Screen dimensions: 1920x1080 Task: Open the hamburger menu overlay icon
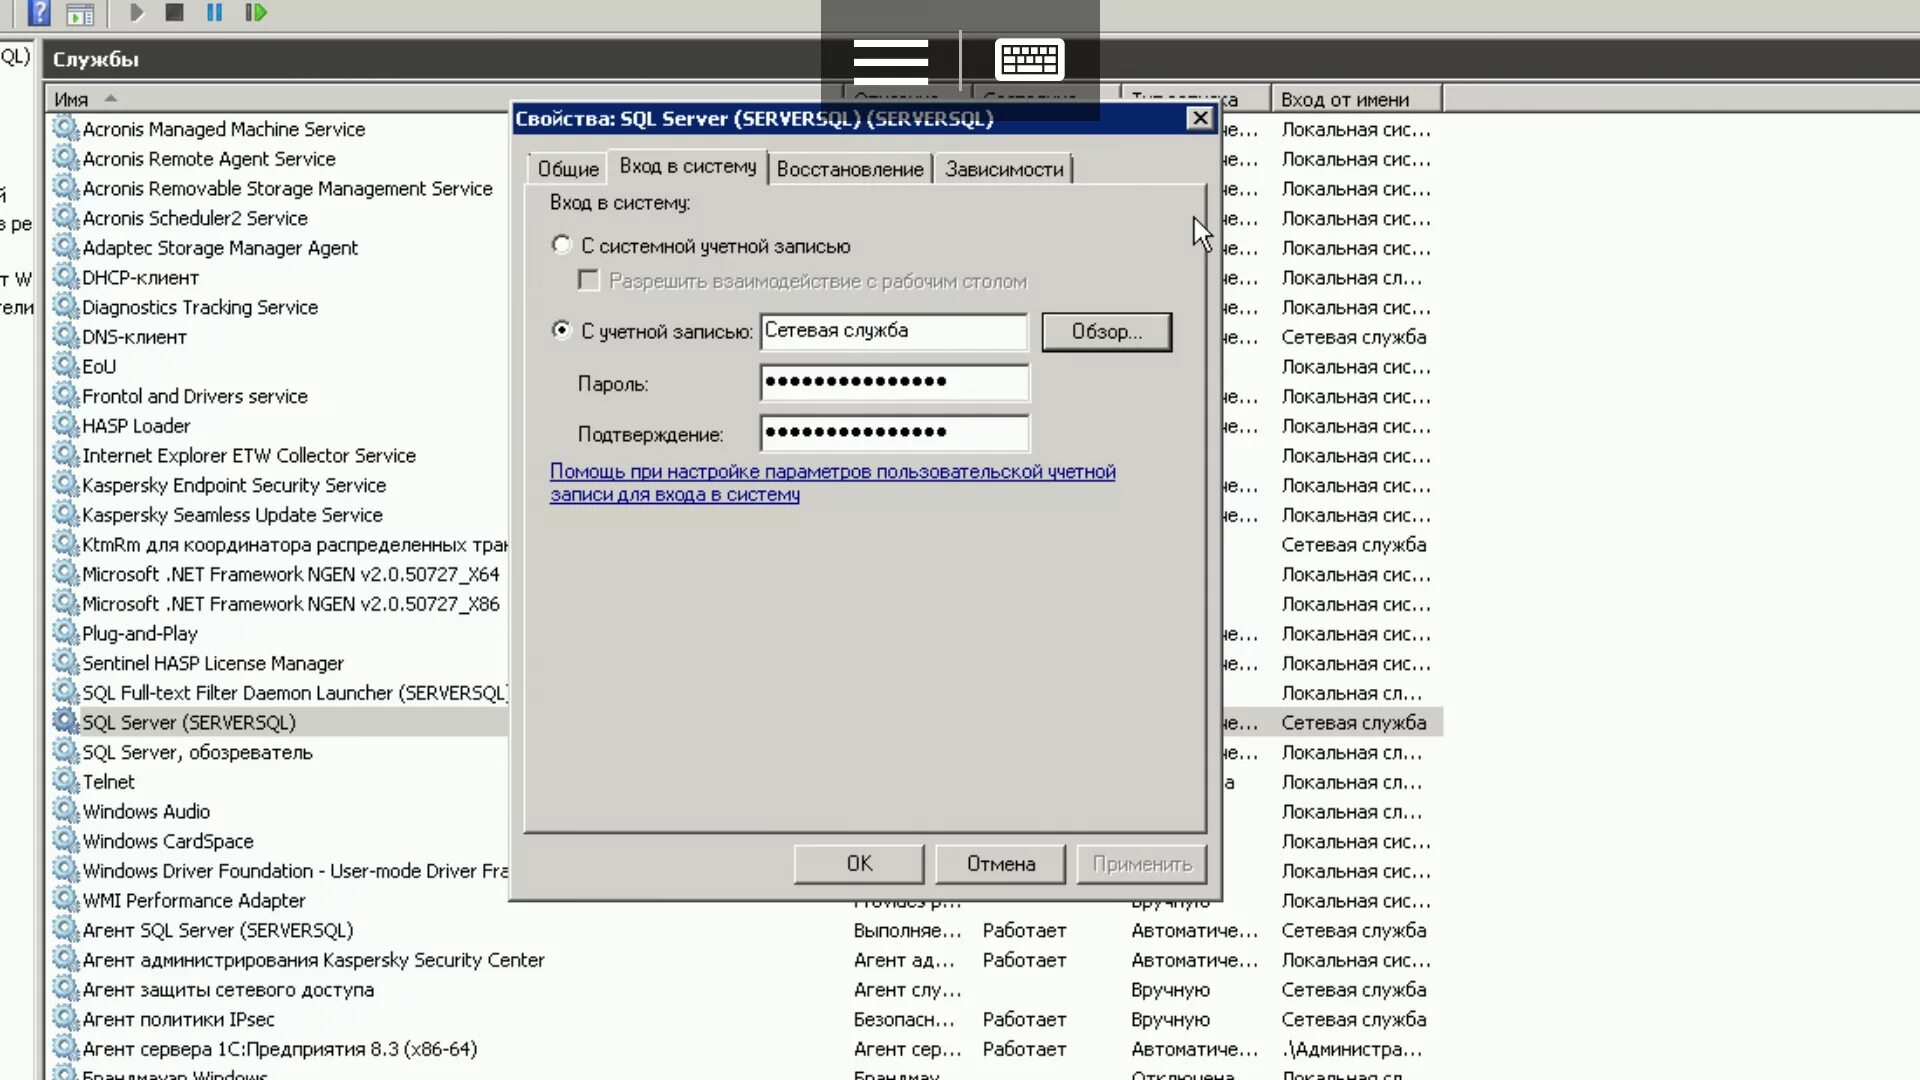tap(890, 61)
